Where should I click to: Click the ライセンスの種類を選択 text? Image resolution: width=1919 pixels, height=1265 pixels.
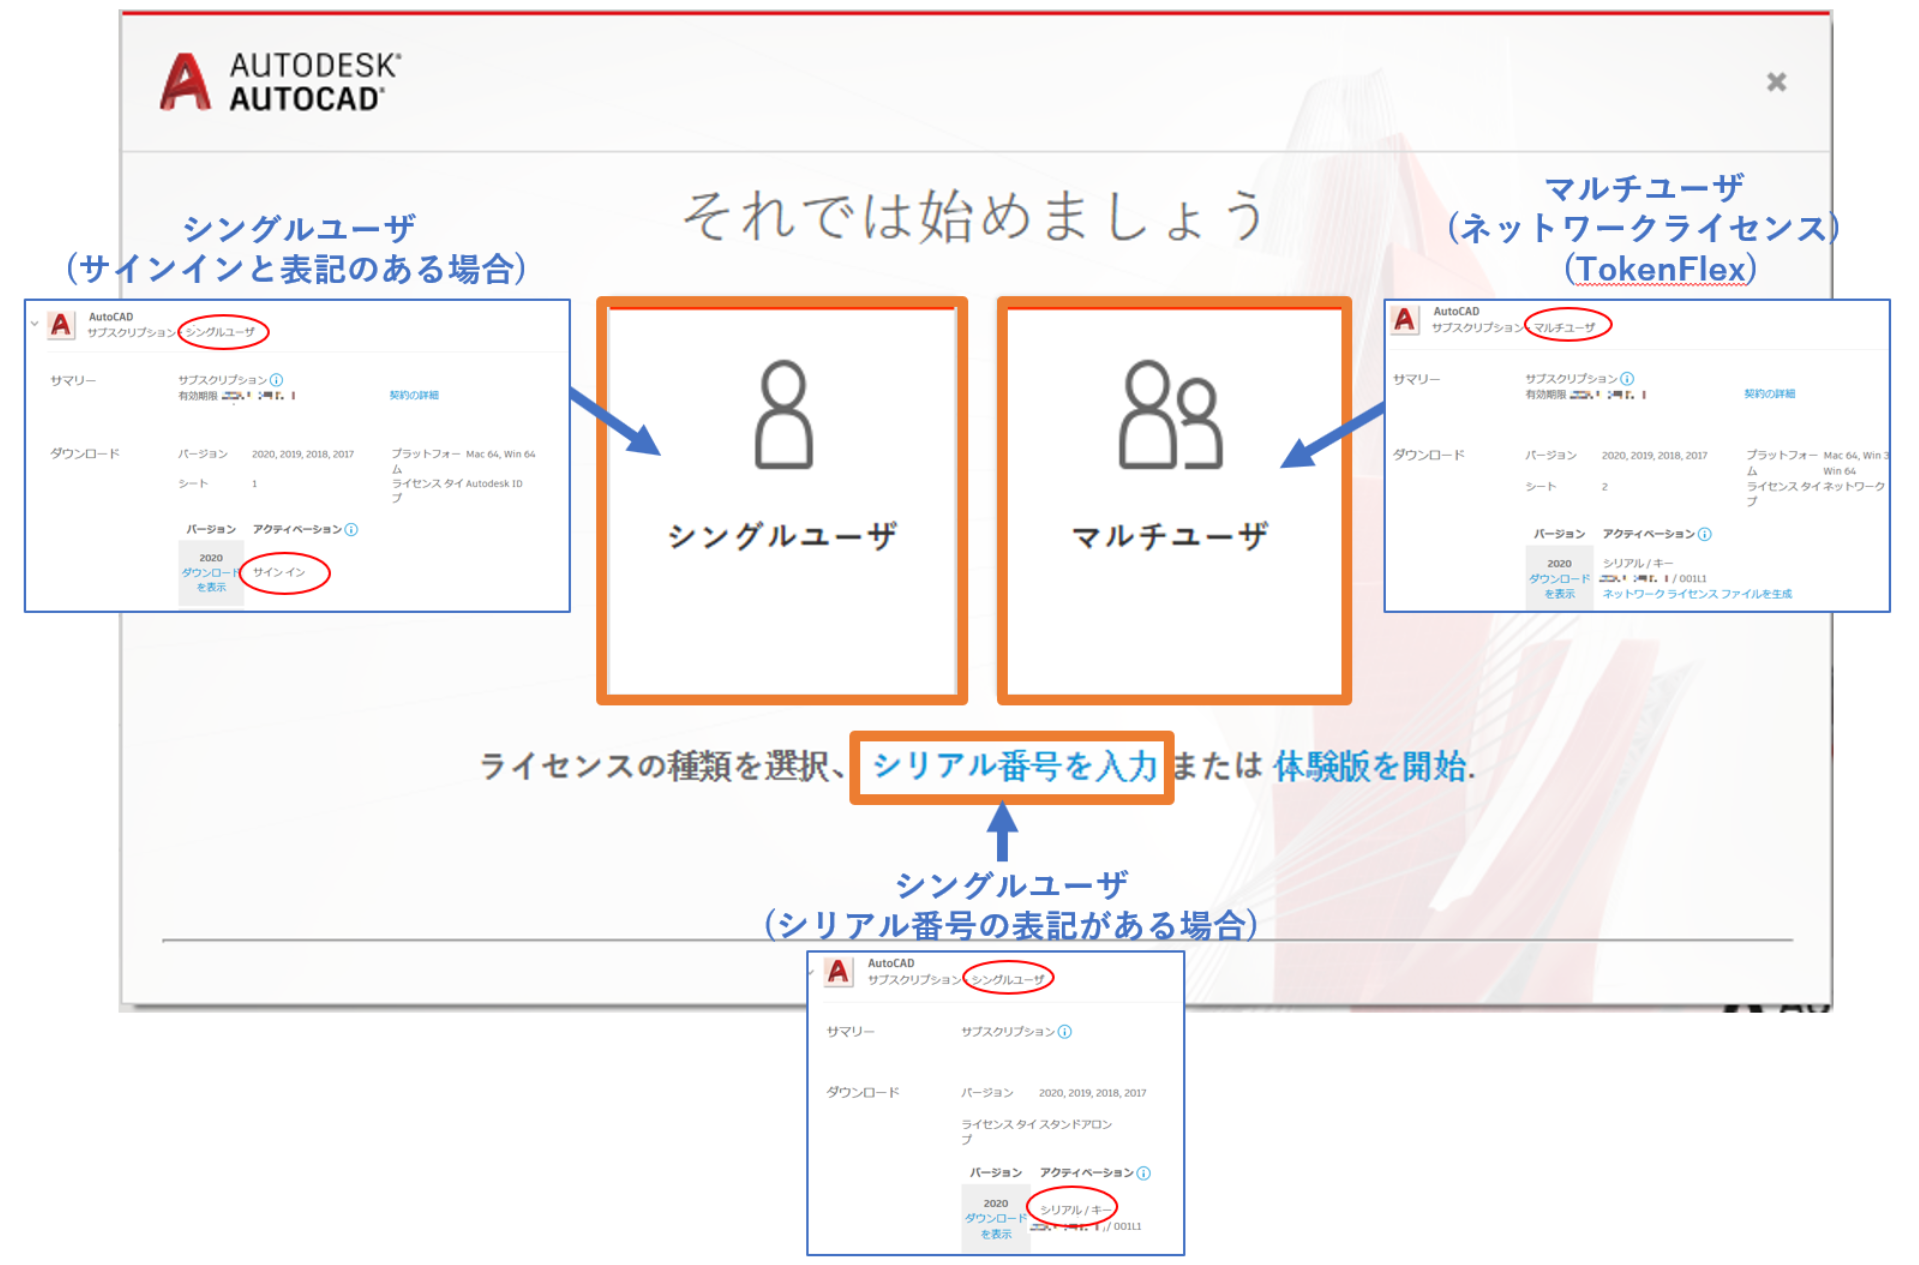[x=654, y=767]
